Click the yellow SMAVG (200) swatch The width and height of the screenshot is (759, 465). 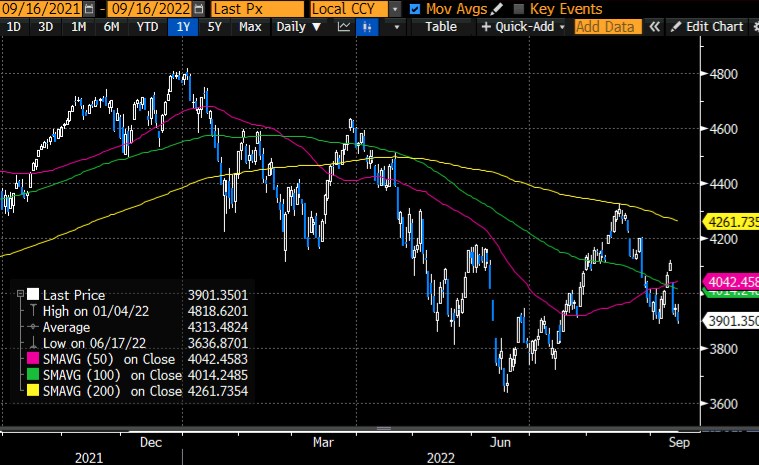click(33, 390)
